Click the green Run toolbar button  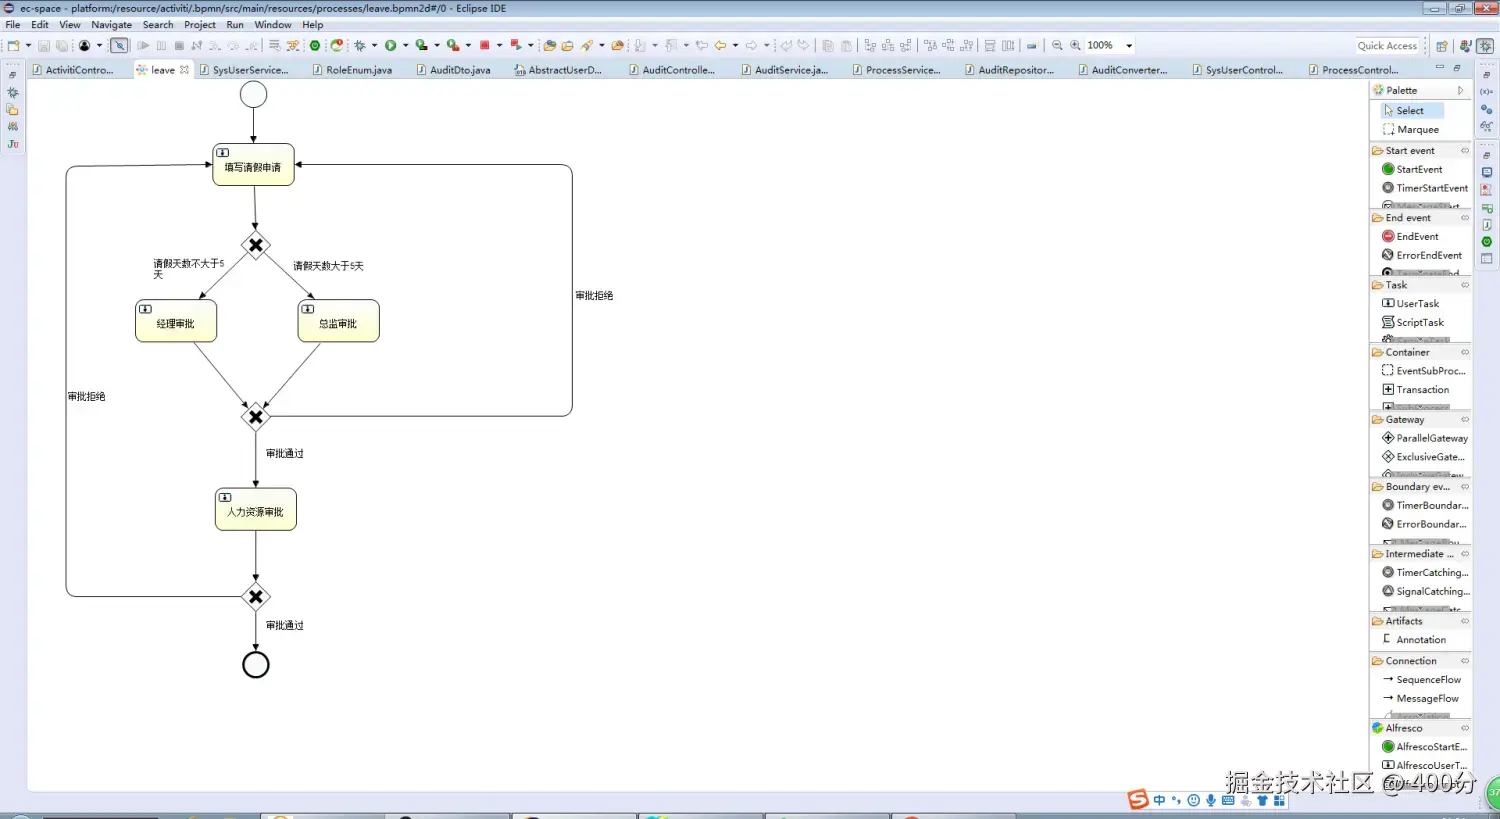pos(390,45)
